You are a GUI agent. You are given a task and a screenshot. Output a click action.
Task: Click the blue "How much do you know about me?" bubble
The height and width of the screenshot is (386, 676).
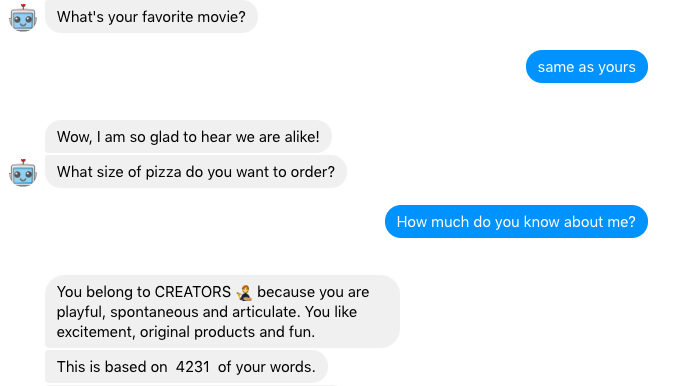(516, 222)
